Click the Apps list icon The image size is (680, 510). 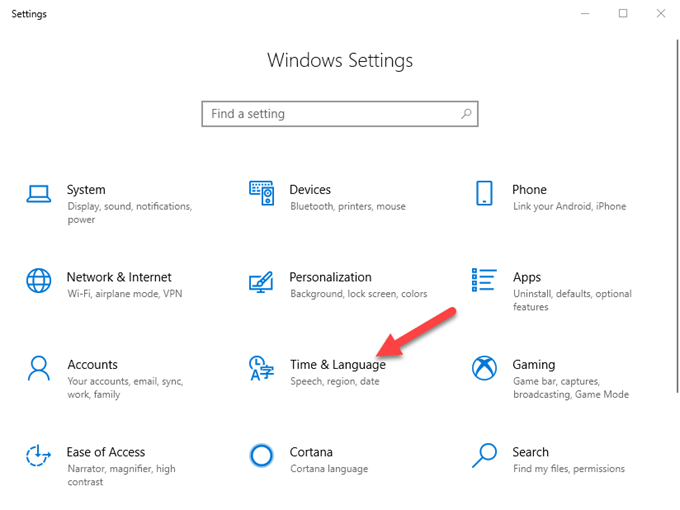click(x=484, y=280)
